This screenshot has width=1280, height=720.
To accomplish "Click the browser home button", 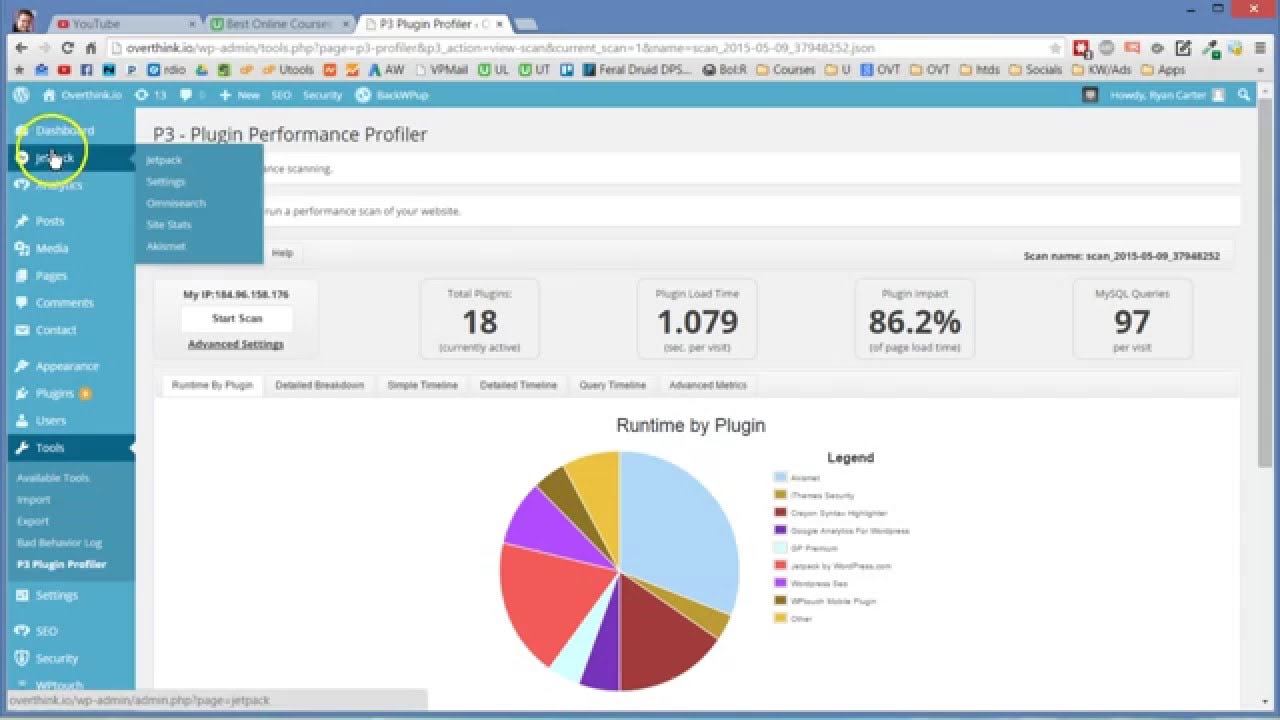I will [91, 47].
